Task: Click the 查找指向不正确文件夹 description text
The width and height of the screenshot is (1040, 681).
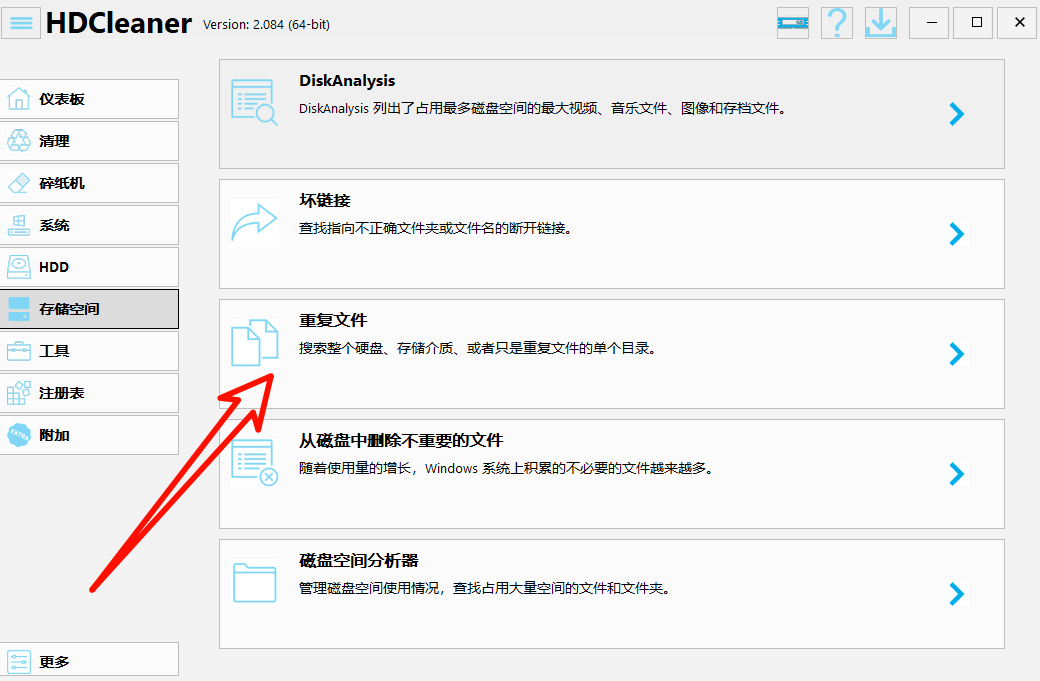Action: [436, 228]
